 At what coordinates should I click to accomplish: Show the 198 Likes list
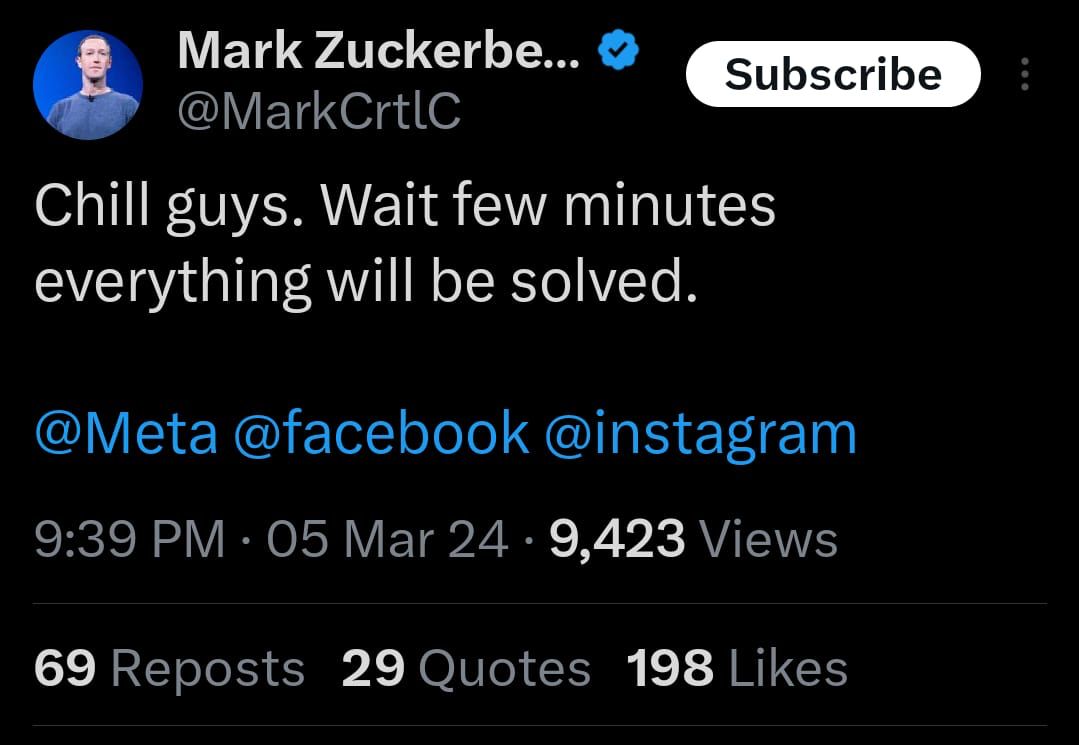(737, 669)
